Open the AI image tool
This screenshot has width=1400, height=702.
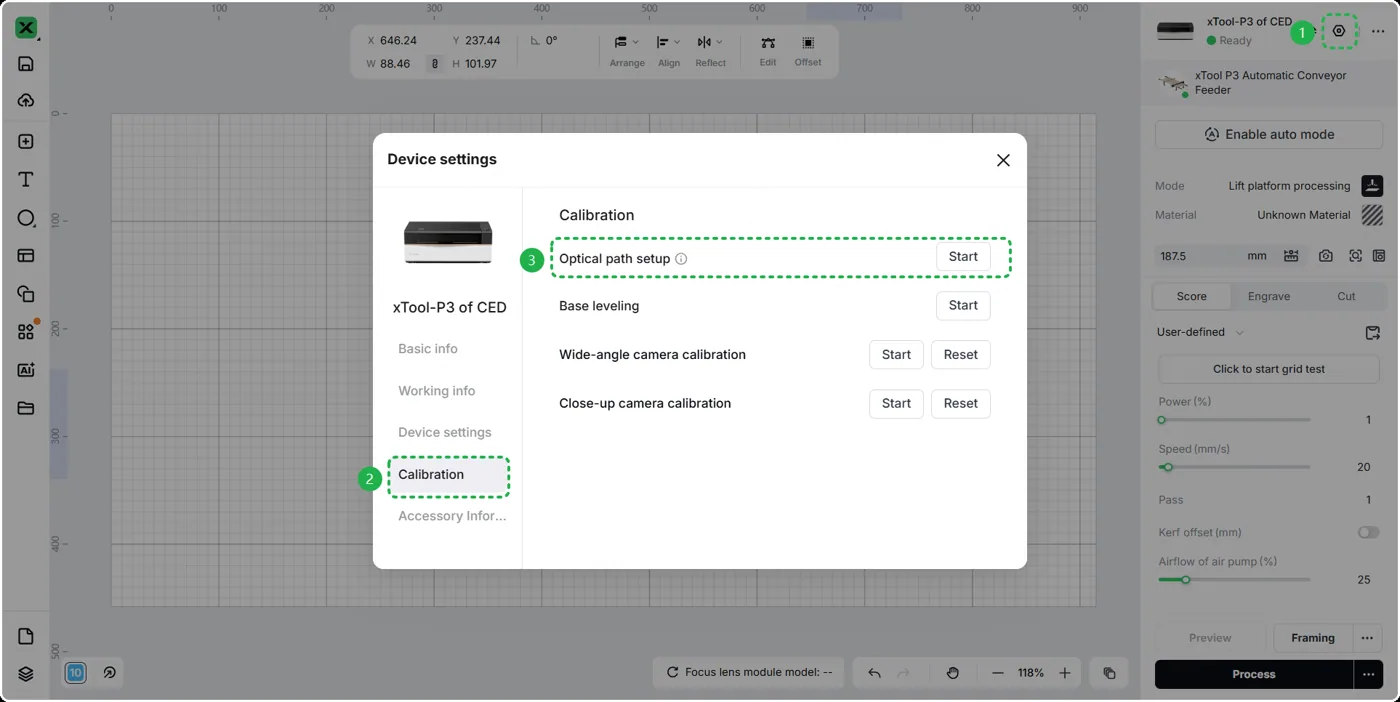pos(26,370)
